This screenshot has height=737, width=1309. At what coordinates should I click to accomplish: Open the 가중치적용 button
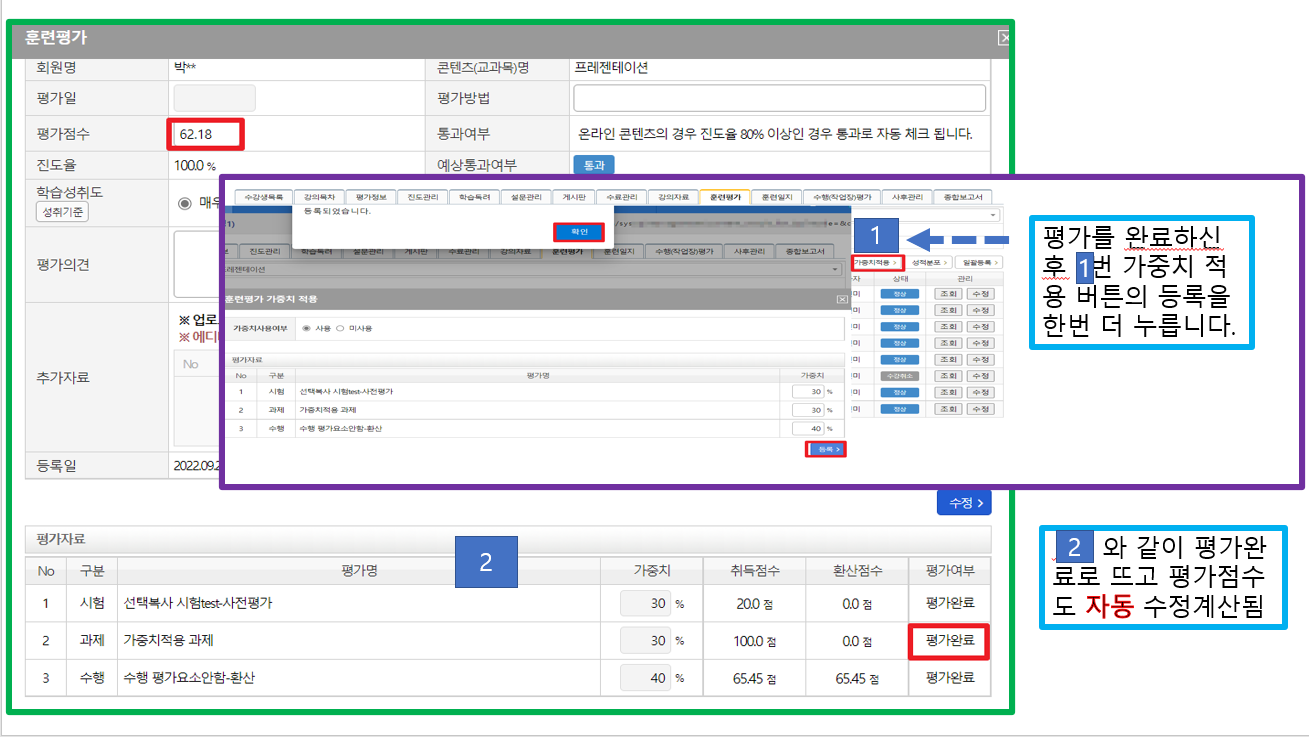coord(875,262)
